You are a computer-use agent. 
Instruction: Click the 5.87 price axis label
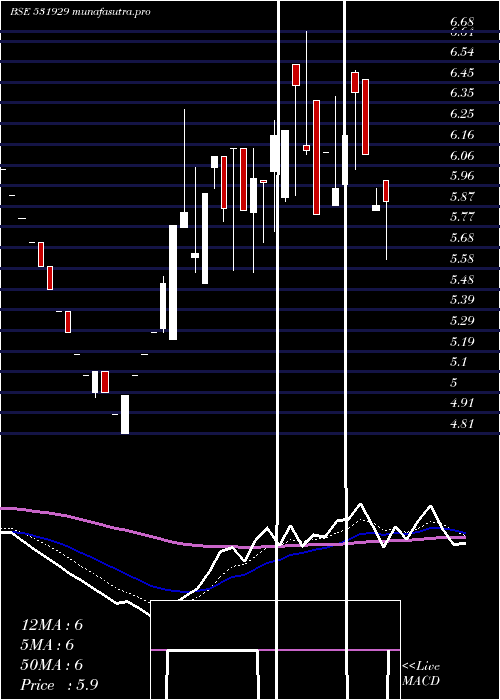click(462, 196)
